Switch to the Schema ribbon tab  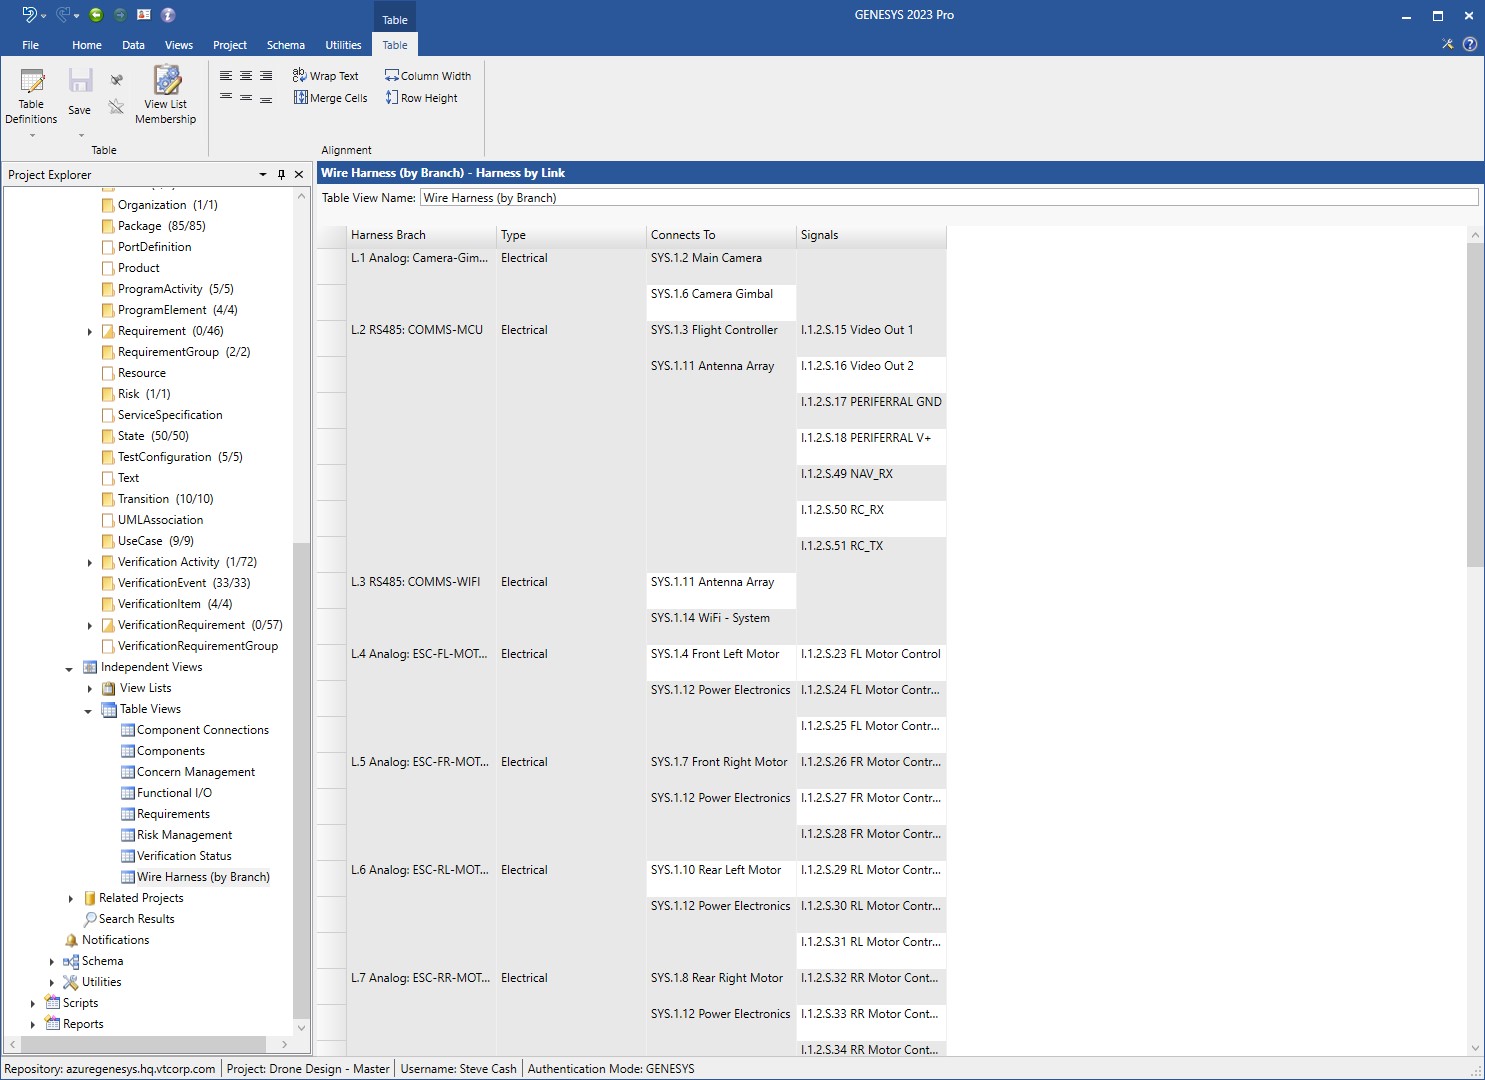[x=285, y=45]
